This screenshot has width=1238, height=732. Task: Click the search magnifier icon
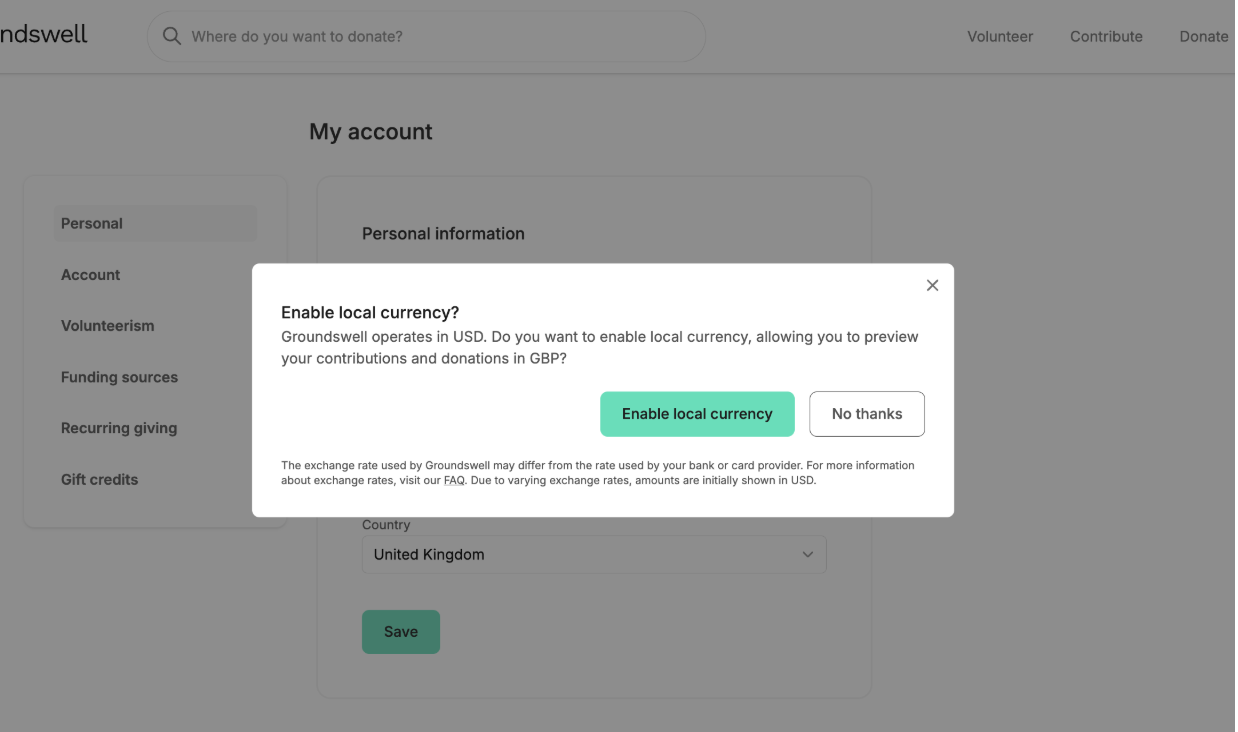tap(172, 36)
